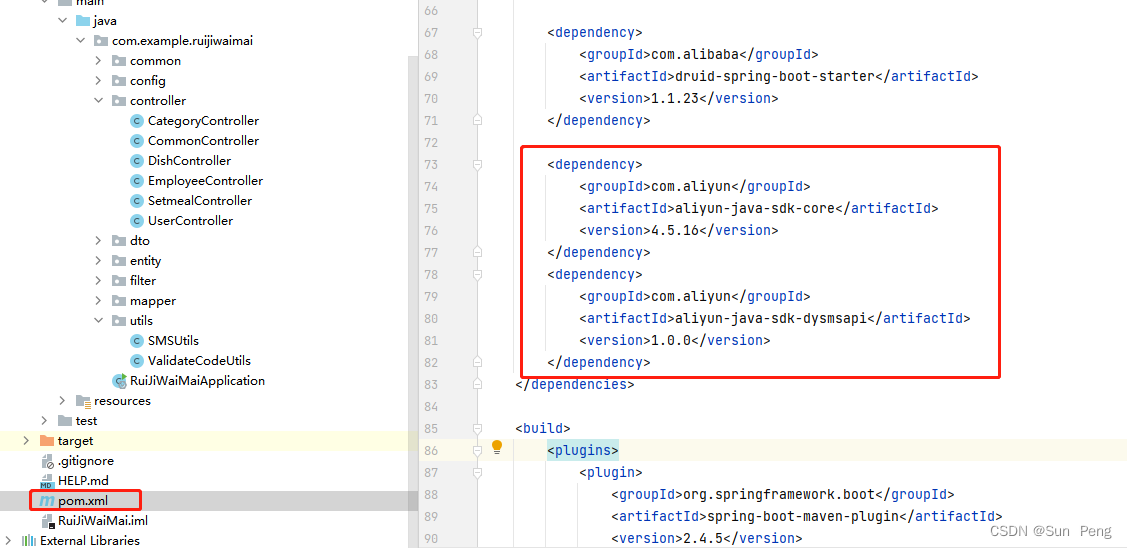Click the blue java source folder icon
The height and width of the screenshot is (548, 1127).
click(83, 21)
